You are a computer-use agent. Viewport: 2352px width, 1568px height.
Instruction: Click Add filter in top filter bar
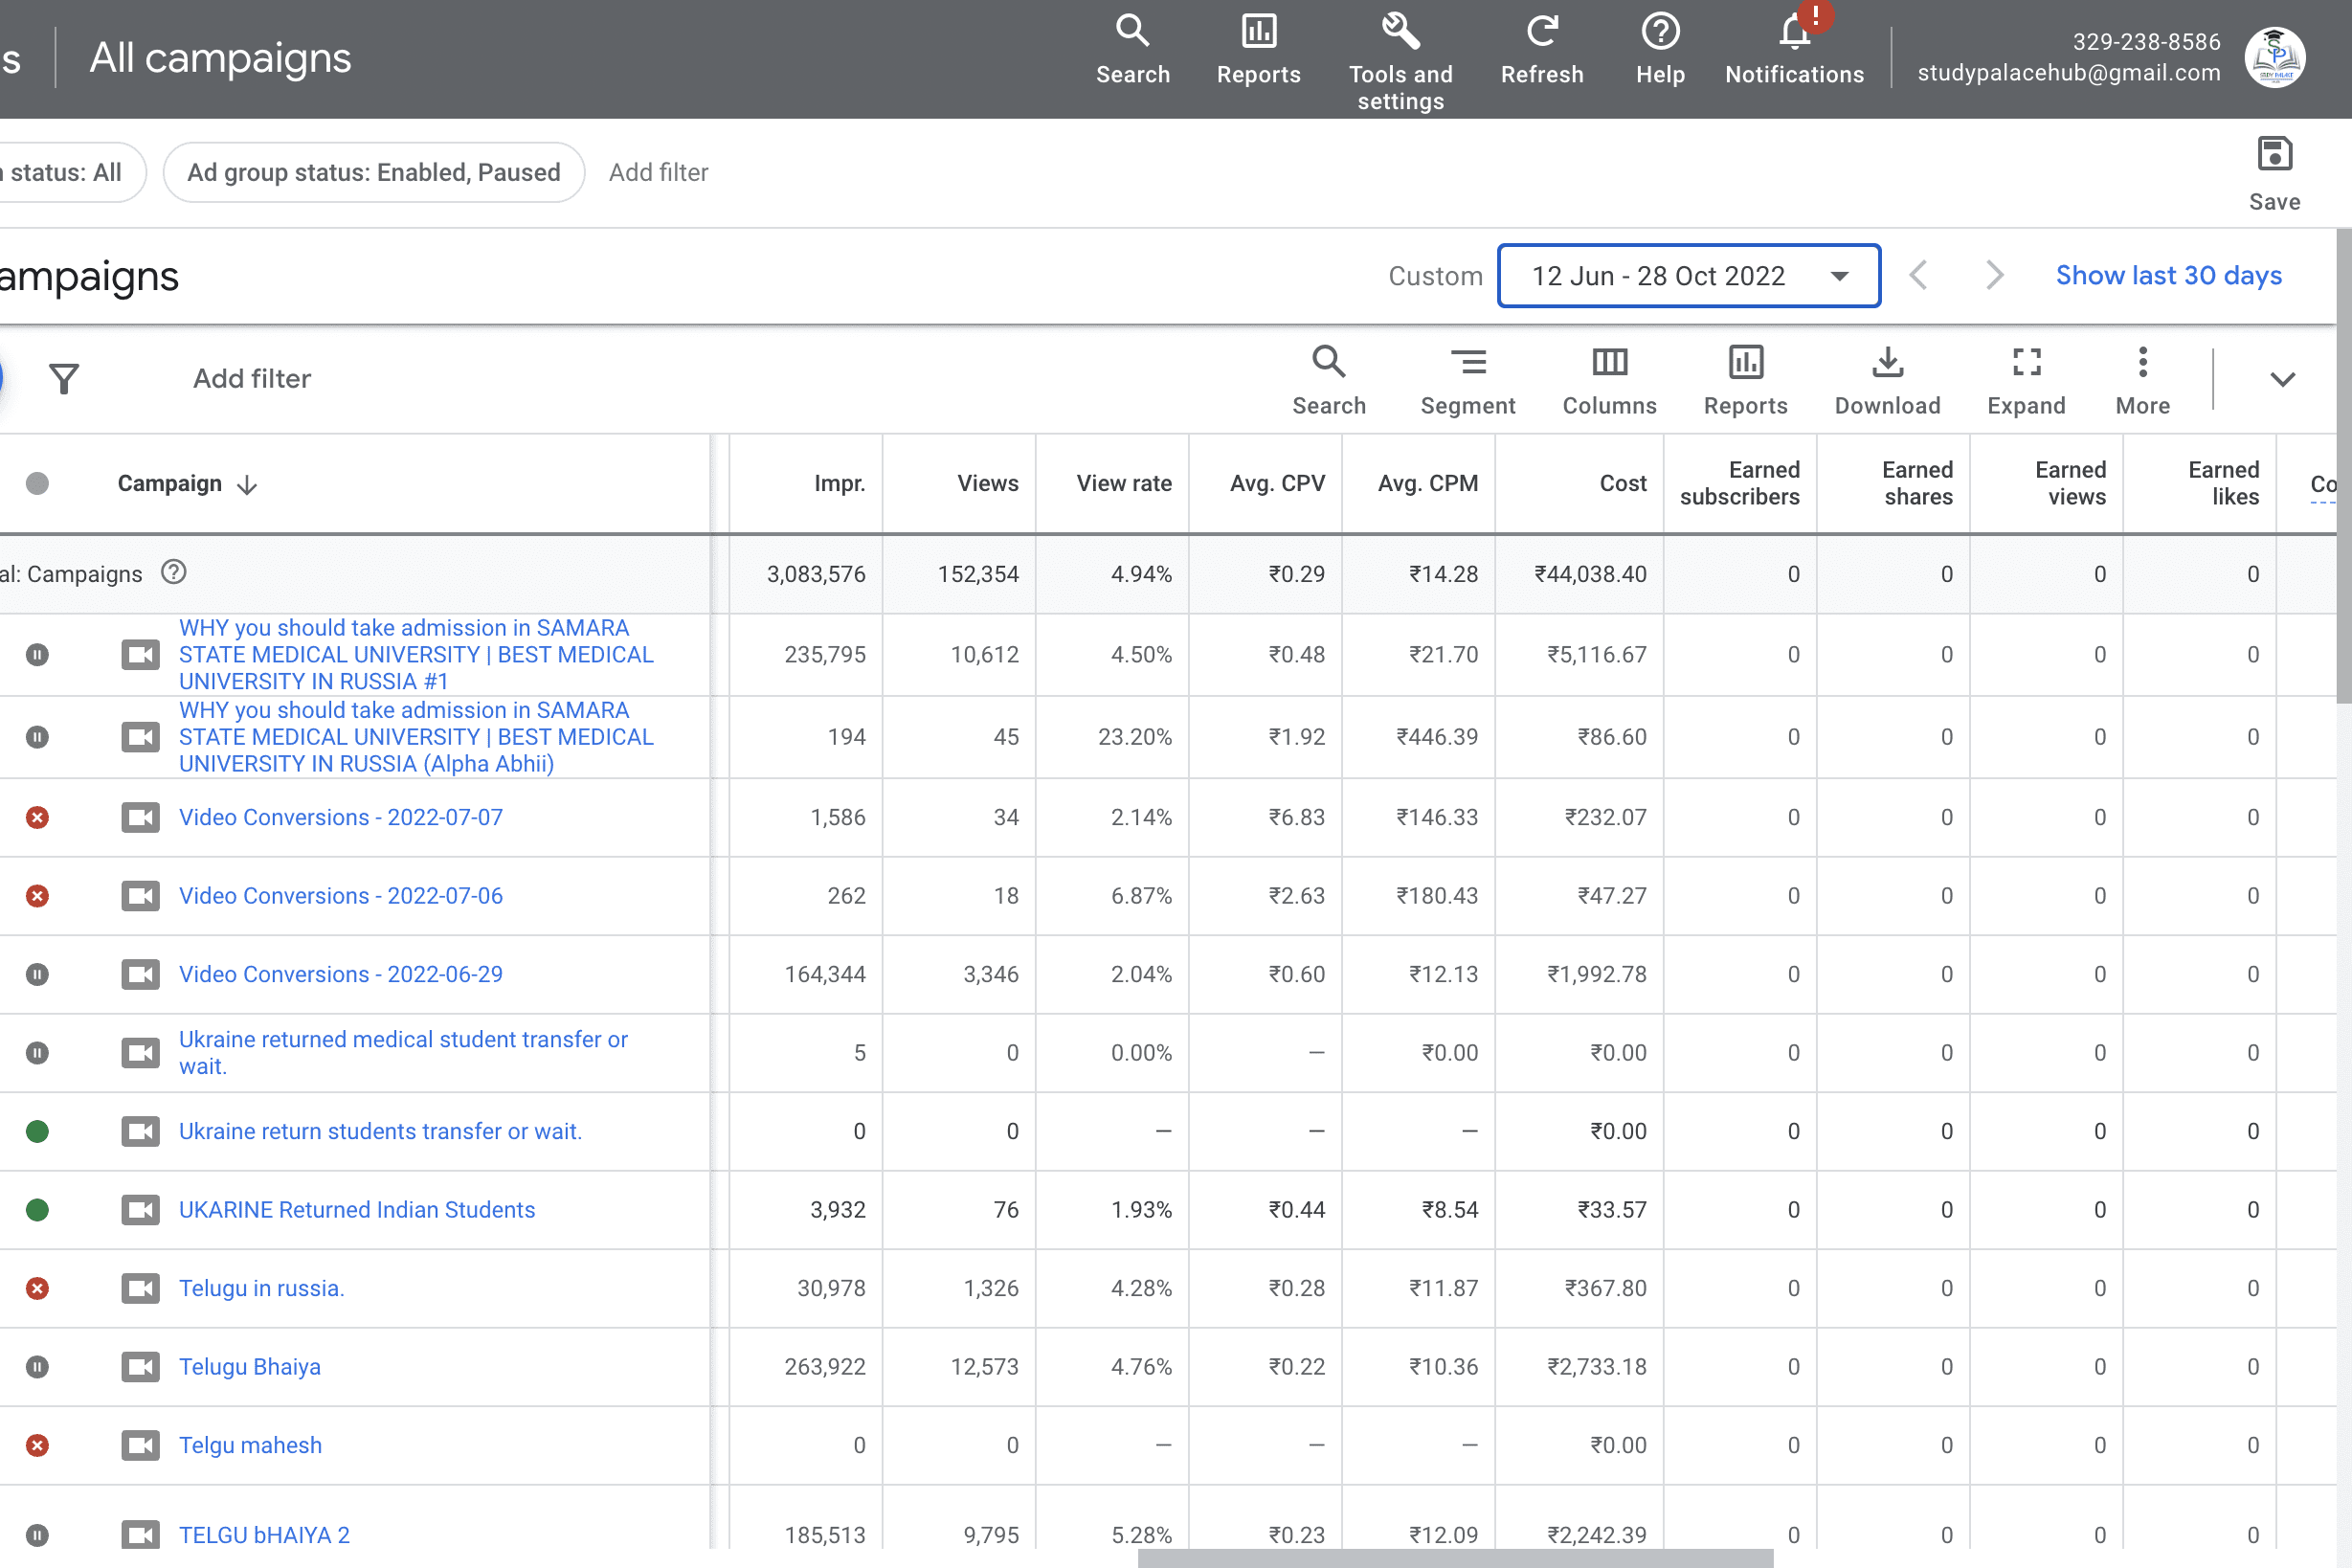click(658, 172)
